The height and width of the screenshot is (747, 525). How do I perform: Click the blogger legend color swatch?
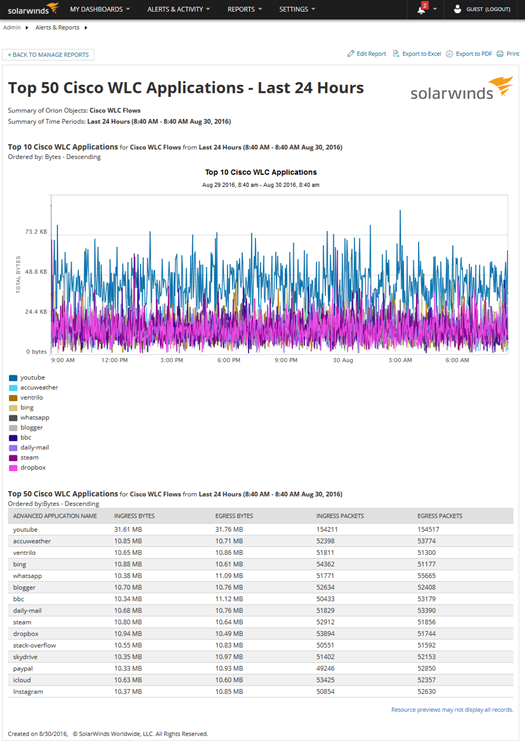click(13, 428)
